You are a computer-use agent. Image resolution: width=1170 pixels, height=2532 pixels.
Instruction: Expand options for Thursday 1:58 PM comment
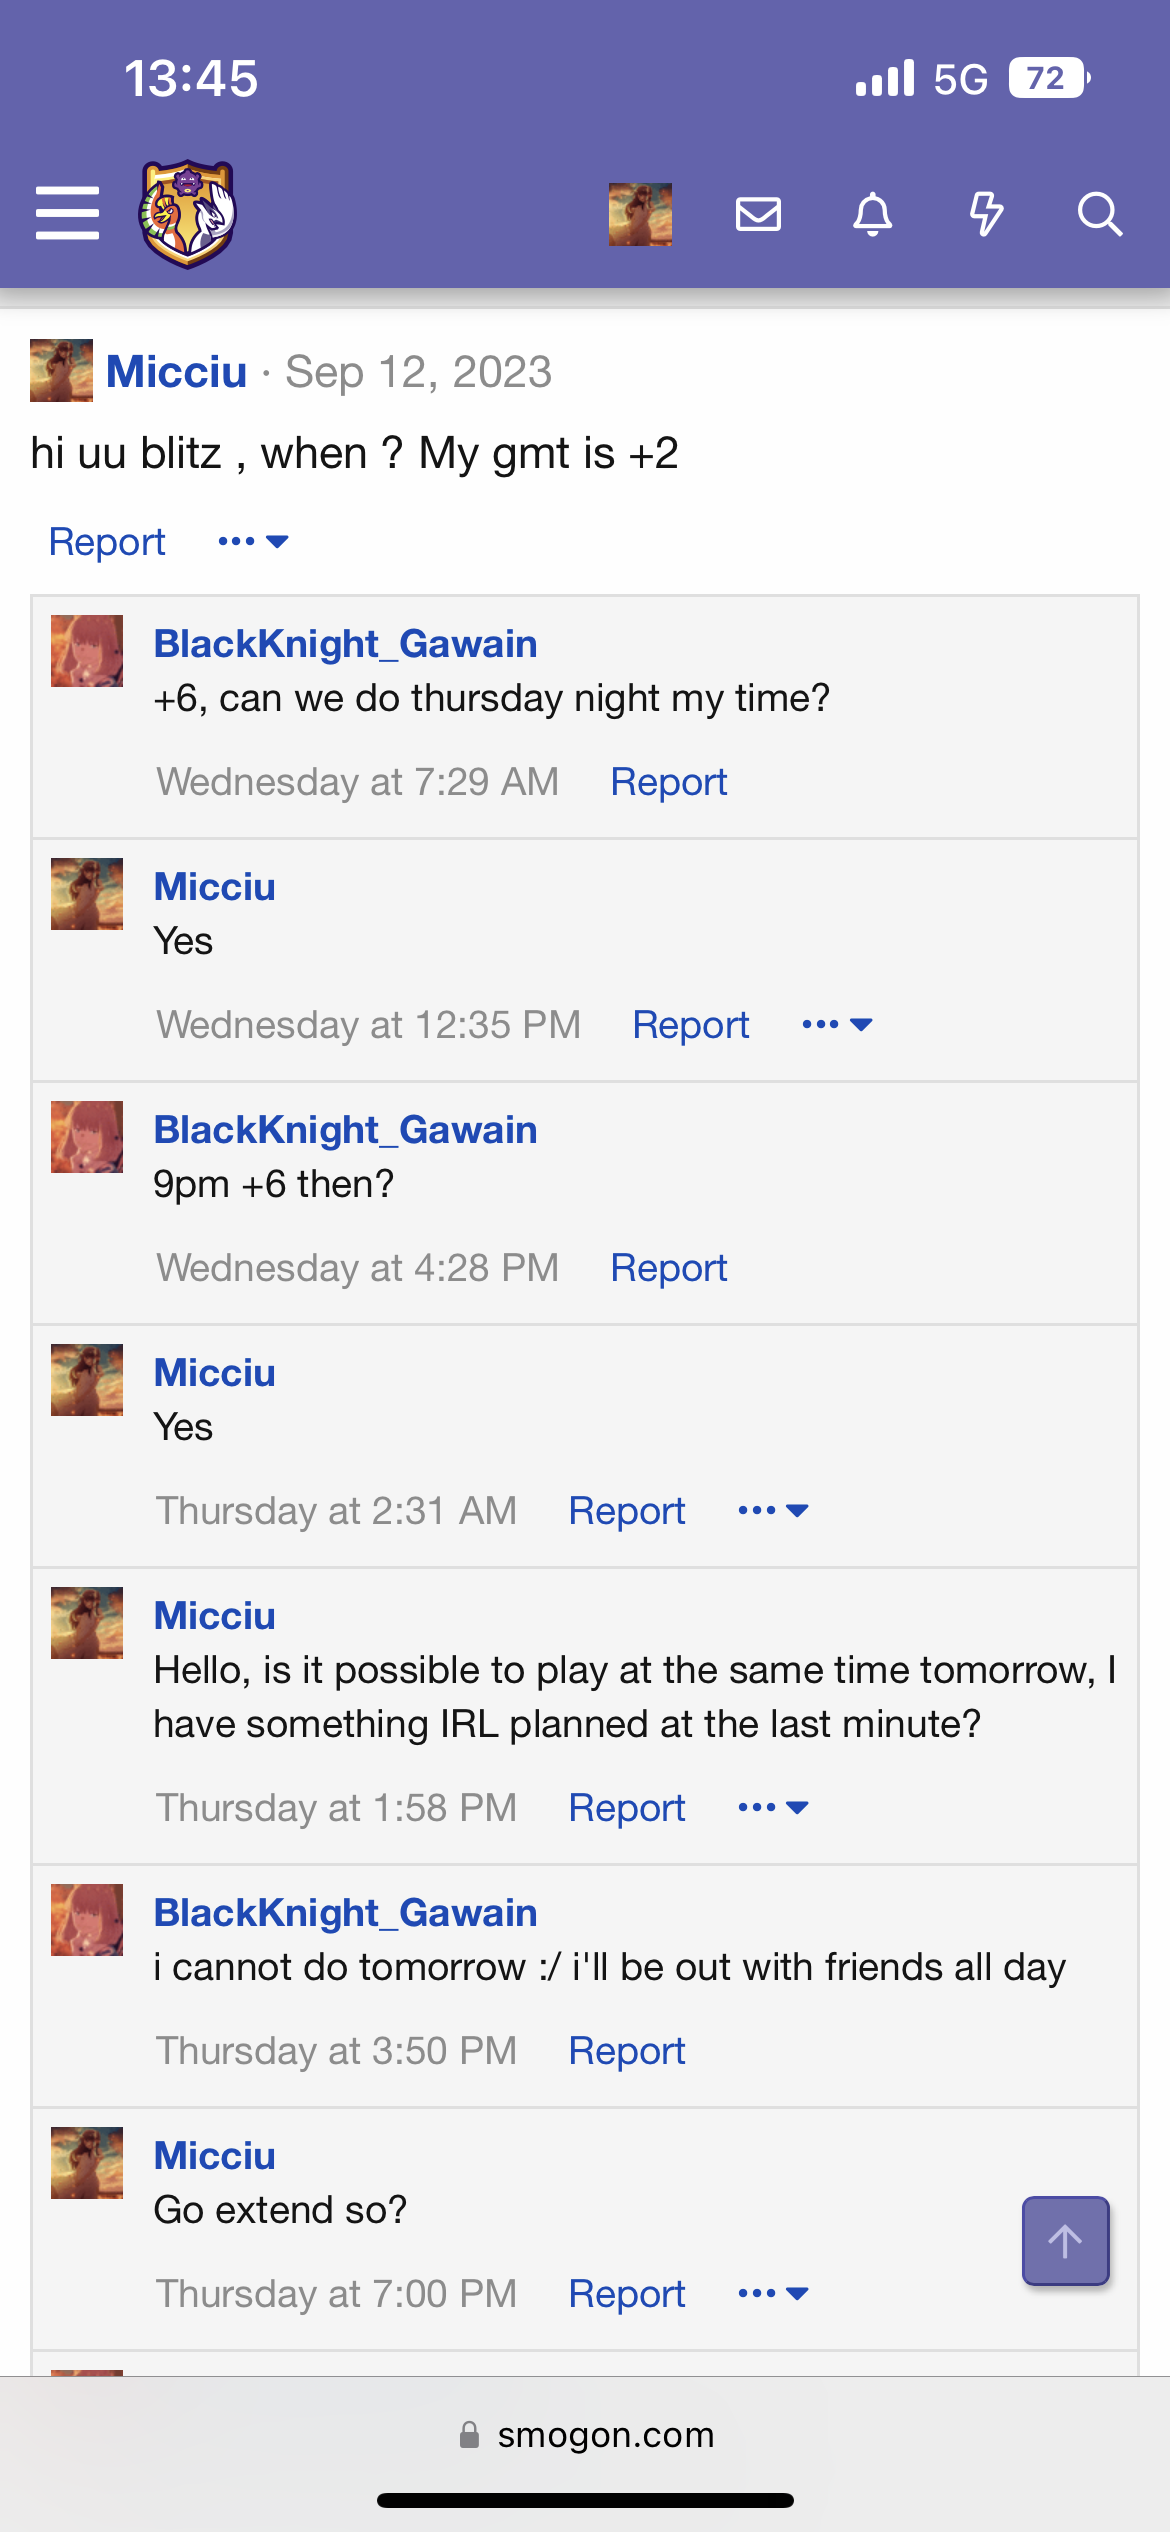coord(773,1808)
